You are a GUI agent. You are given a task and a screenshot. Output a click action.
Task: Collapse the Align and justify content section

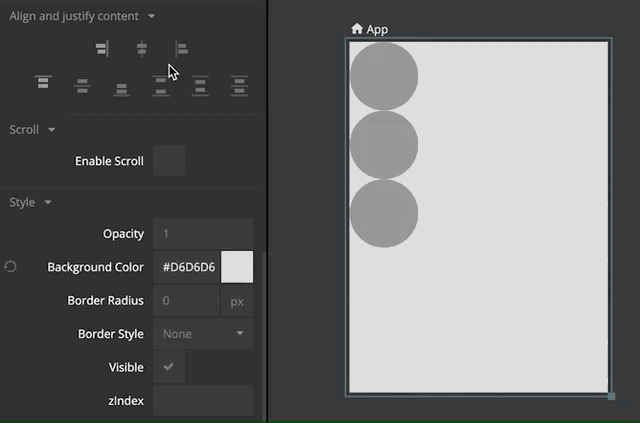click(151, 17)
